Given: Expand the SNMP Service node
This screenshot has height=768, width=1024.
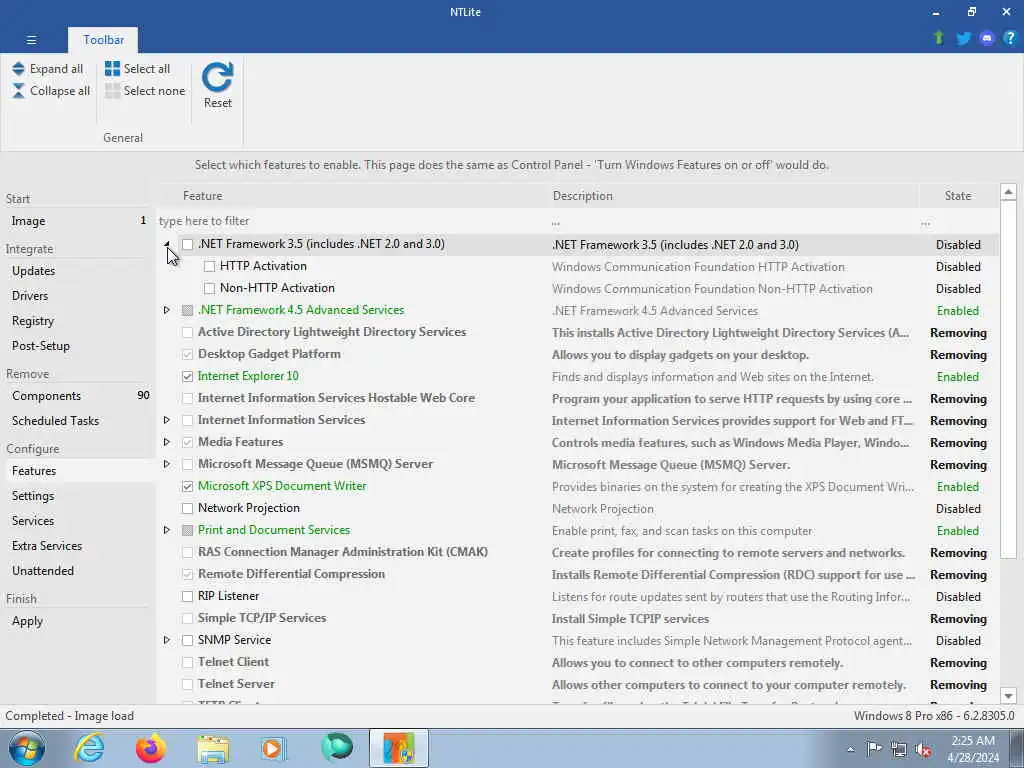Looking at the screenshot, I should pyautogui.click(x=167, y=640).
